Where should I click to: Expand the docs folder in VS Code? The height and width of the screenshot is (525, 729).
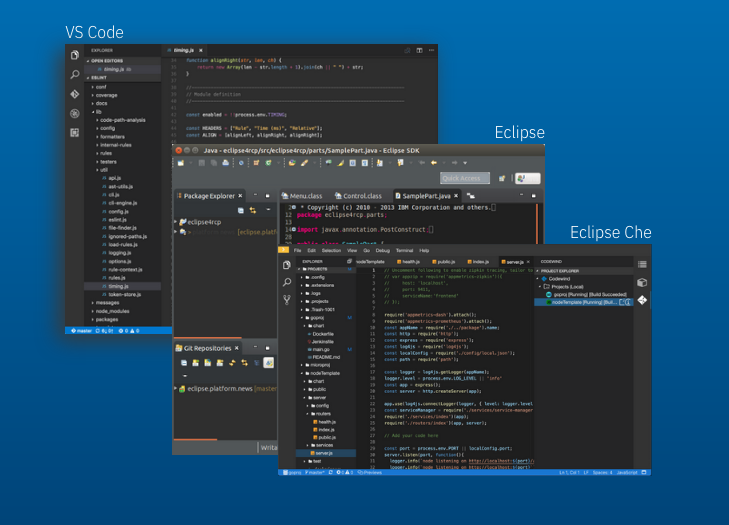(101, 103)
